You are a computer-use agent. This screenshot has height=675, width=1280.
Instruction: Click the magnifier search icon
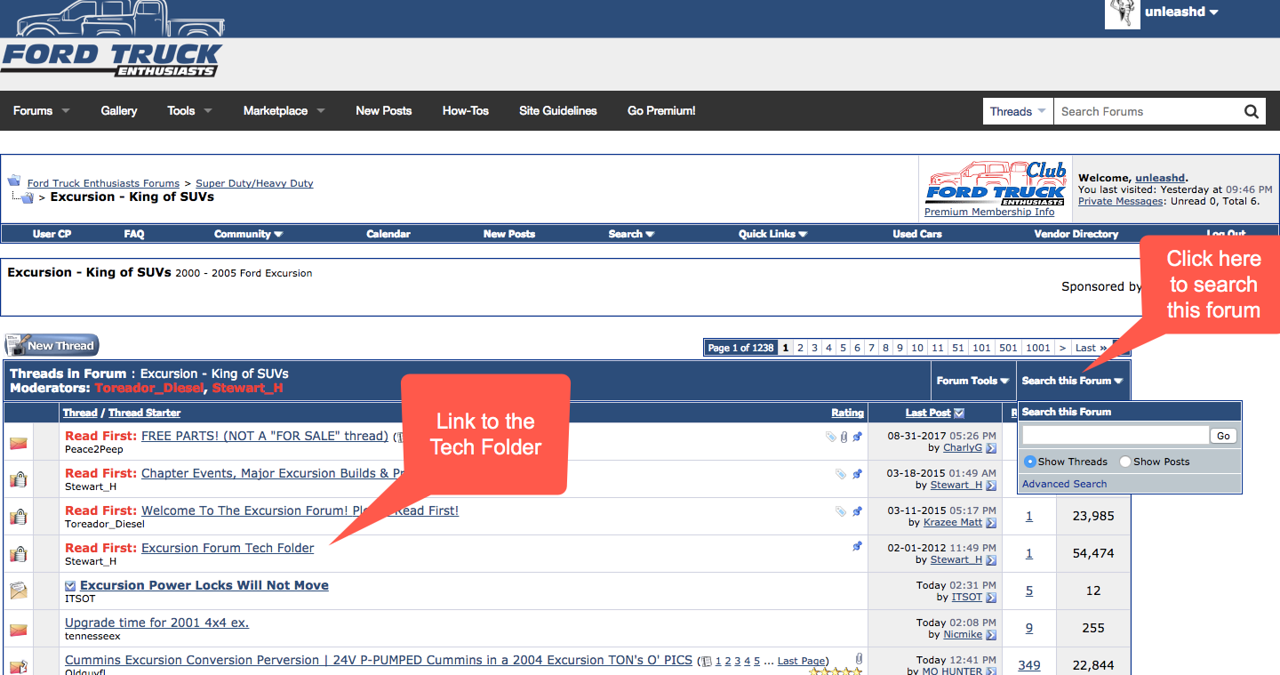click(1251, 112)
